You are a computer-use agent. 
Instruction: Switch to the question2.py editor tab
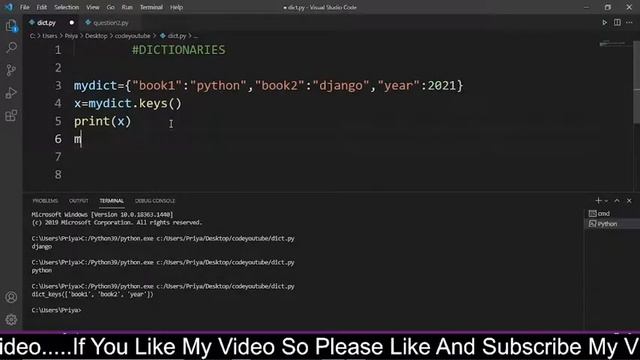click(x=111, y=23)
